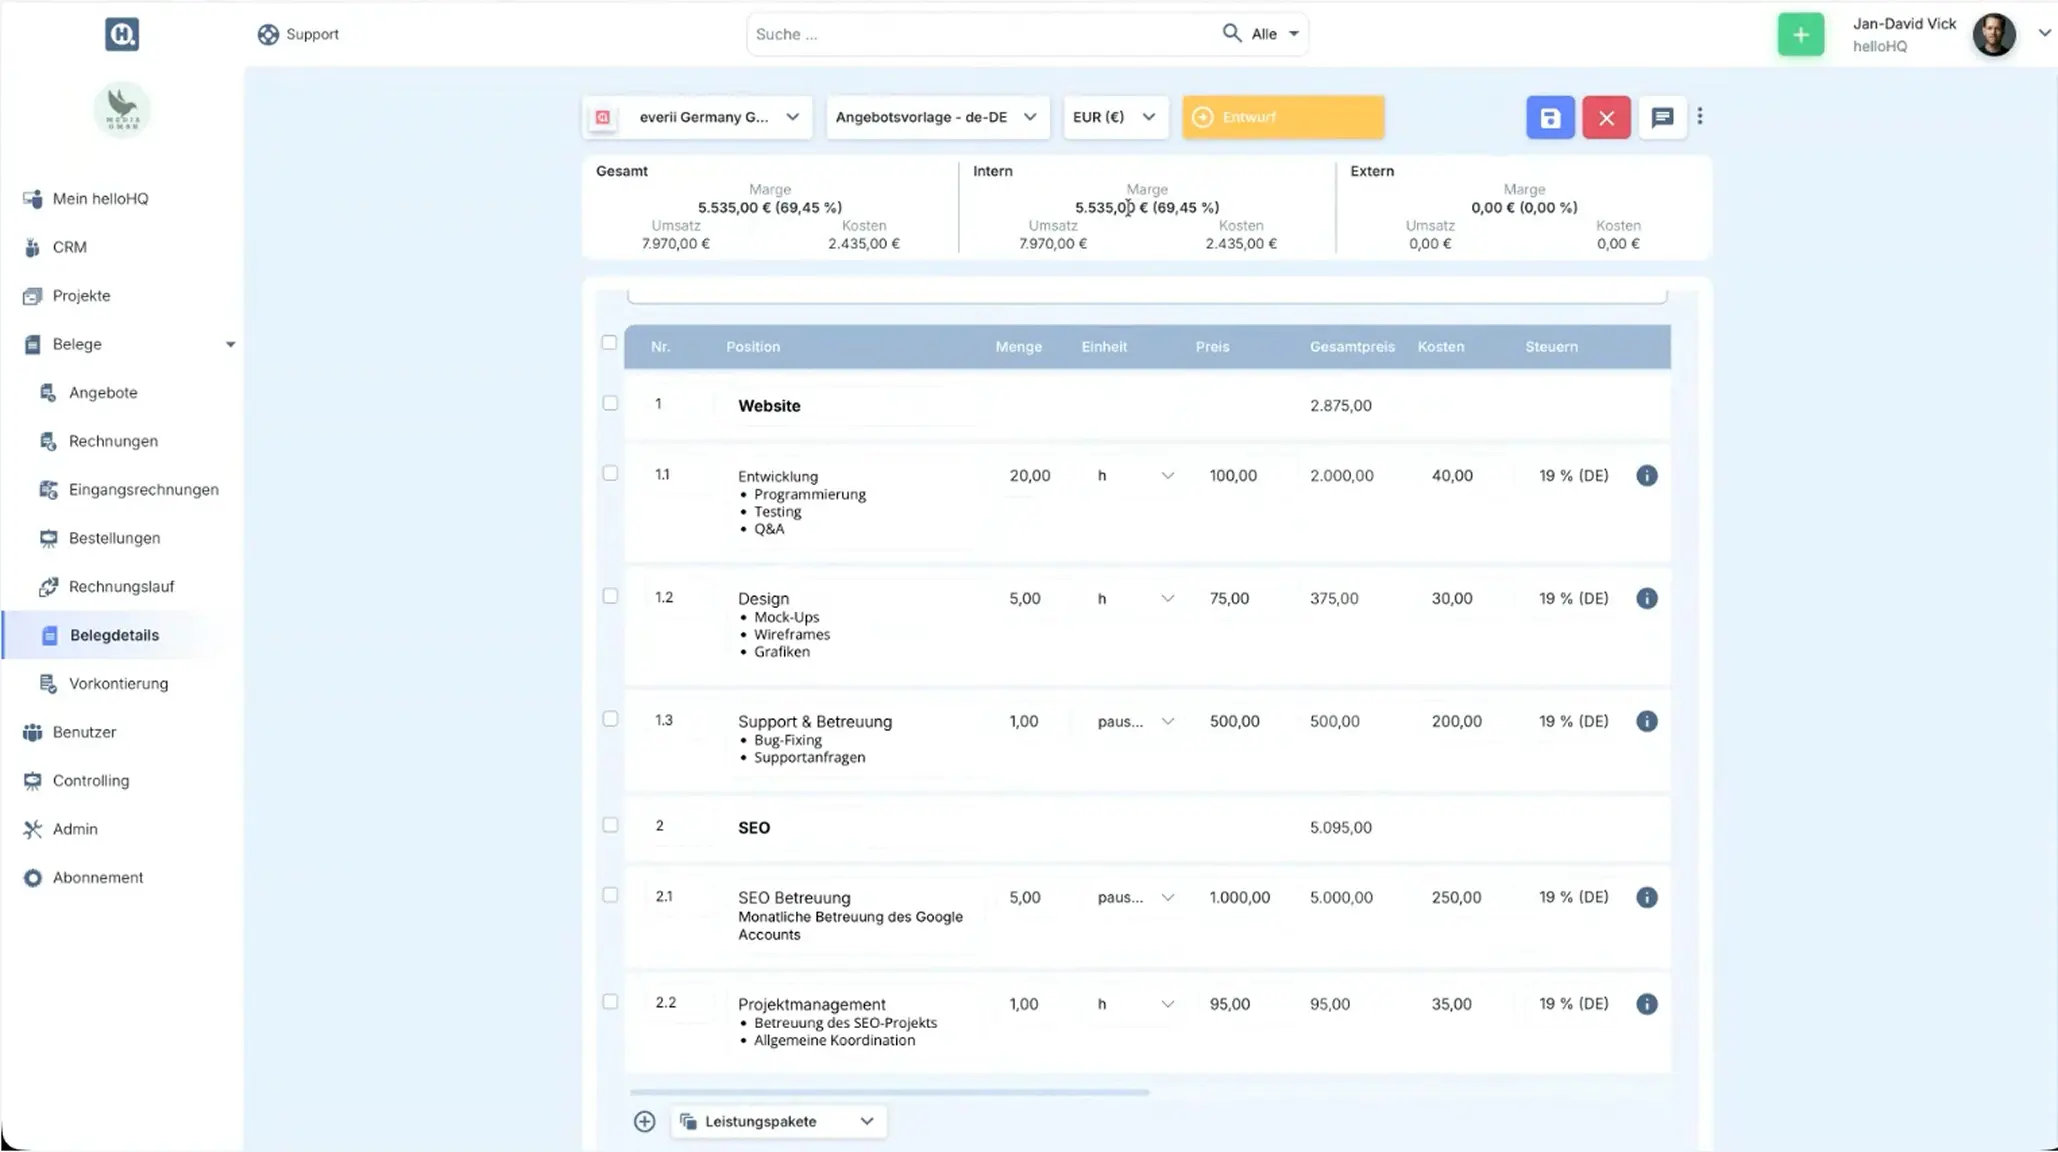Check the Support & Betreuung row checkbox
This screenshot has height=1152, width=2058.
(x=610, y=719)
